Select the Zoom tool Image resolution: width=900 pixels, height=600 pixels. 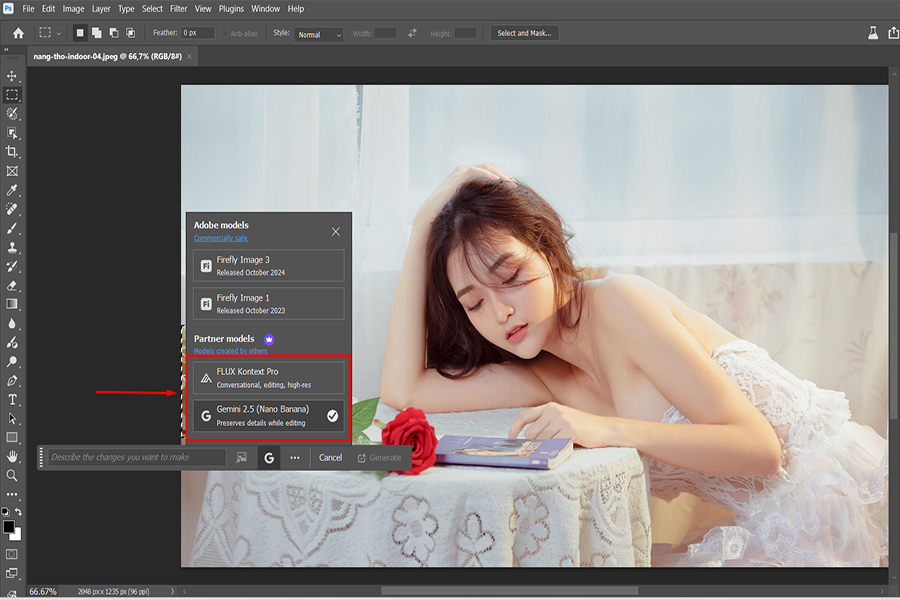click(12, 475)
